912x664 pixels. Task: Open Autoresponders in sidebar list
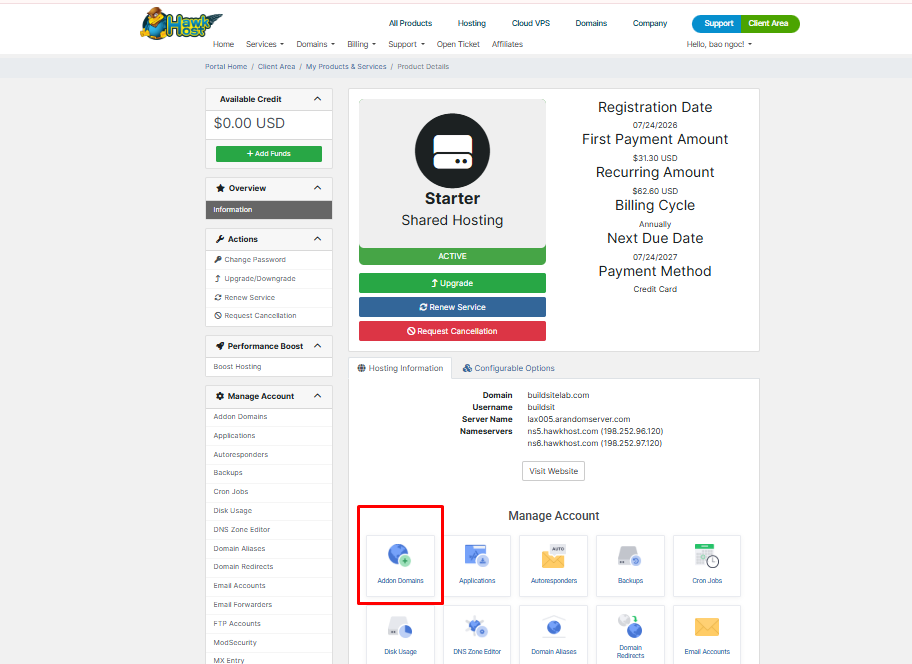(269, 455)
